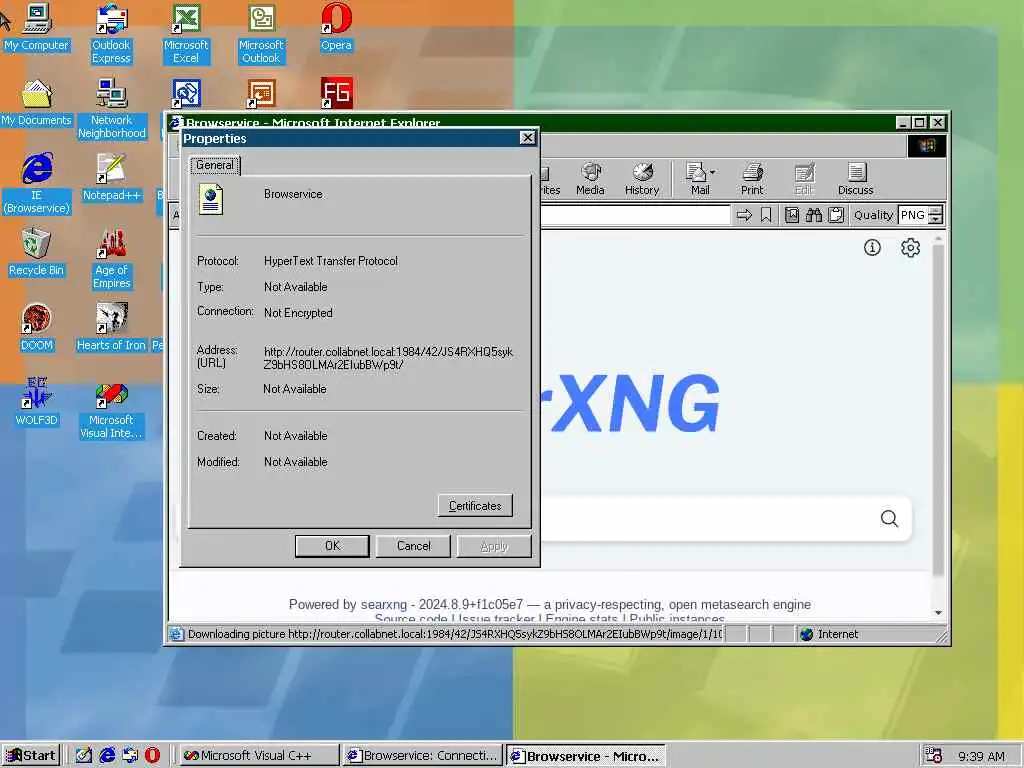Switch to Browservice: Connecti... taskbar button
The image size is (1024, 768).
[x=423, y=756]
